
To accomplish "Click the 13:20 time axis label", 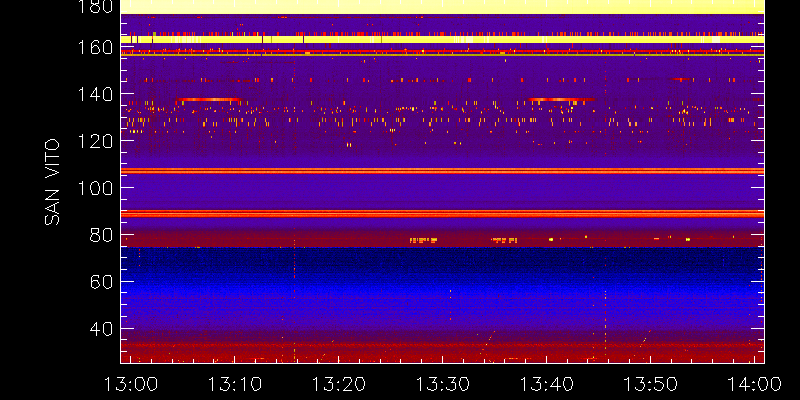I will pos(339,384).
